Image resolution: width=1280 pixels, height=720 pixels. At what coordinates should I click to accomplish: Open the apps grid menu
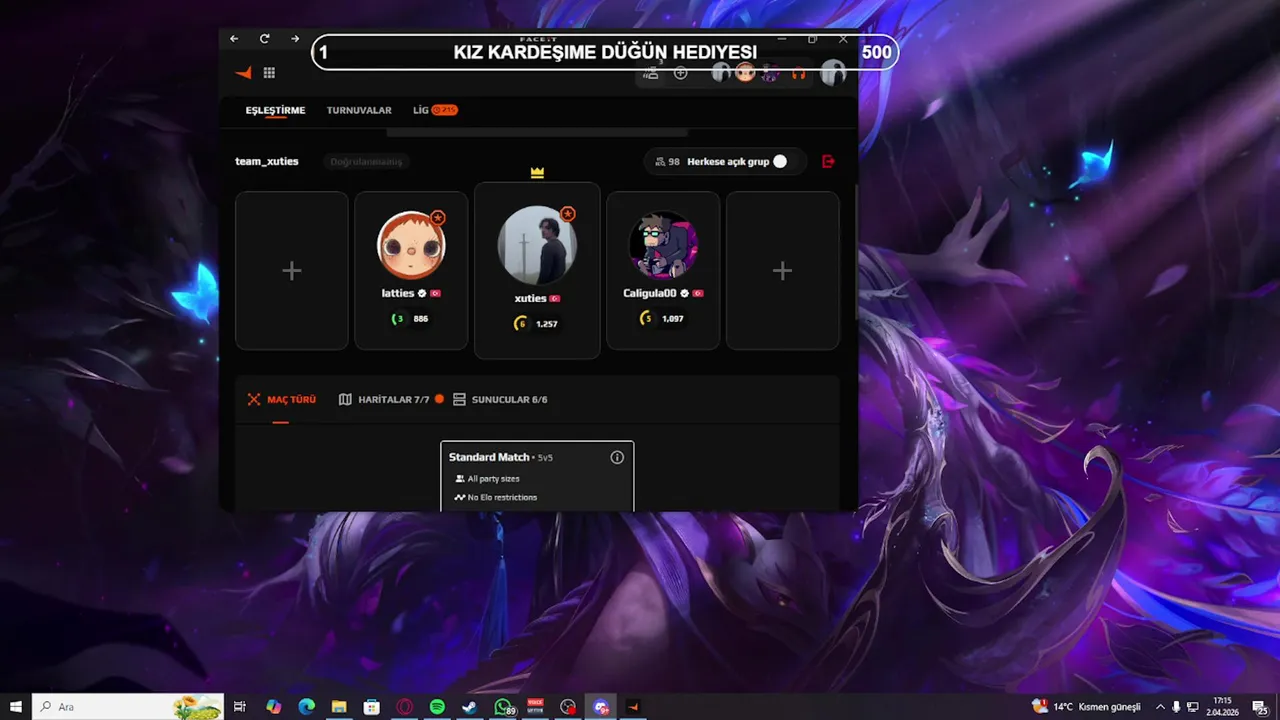[269, 73]
